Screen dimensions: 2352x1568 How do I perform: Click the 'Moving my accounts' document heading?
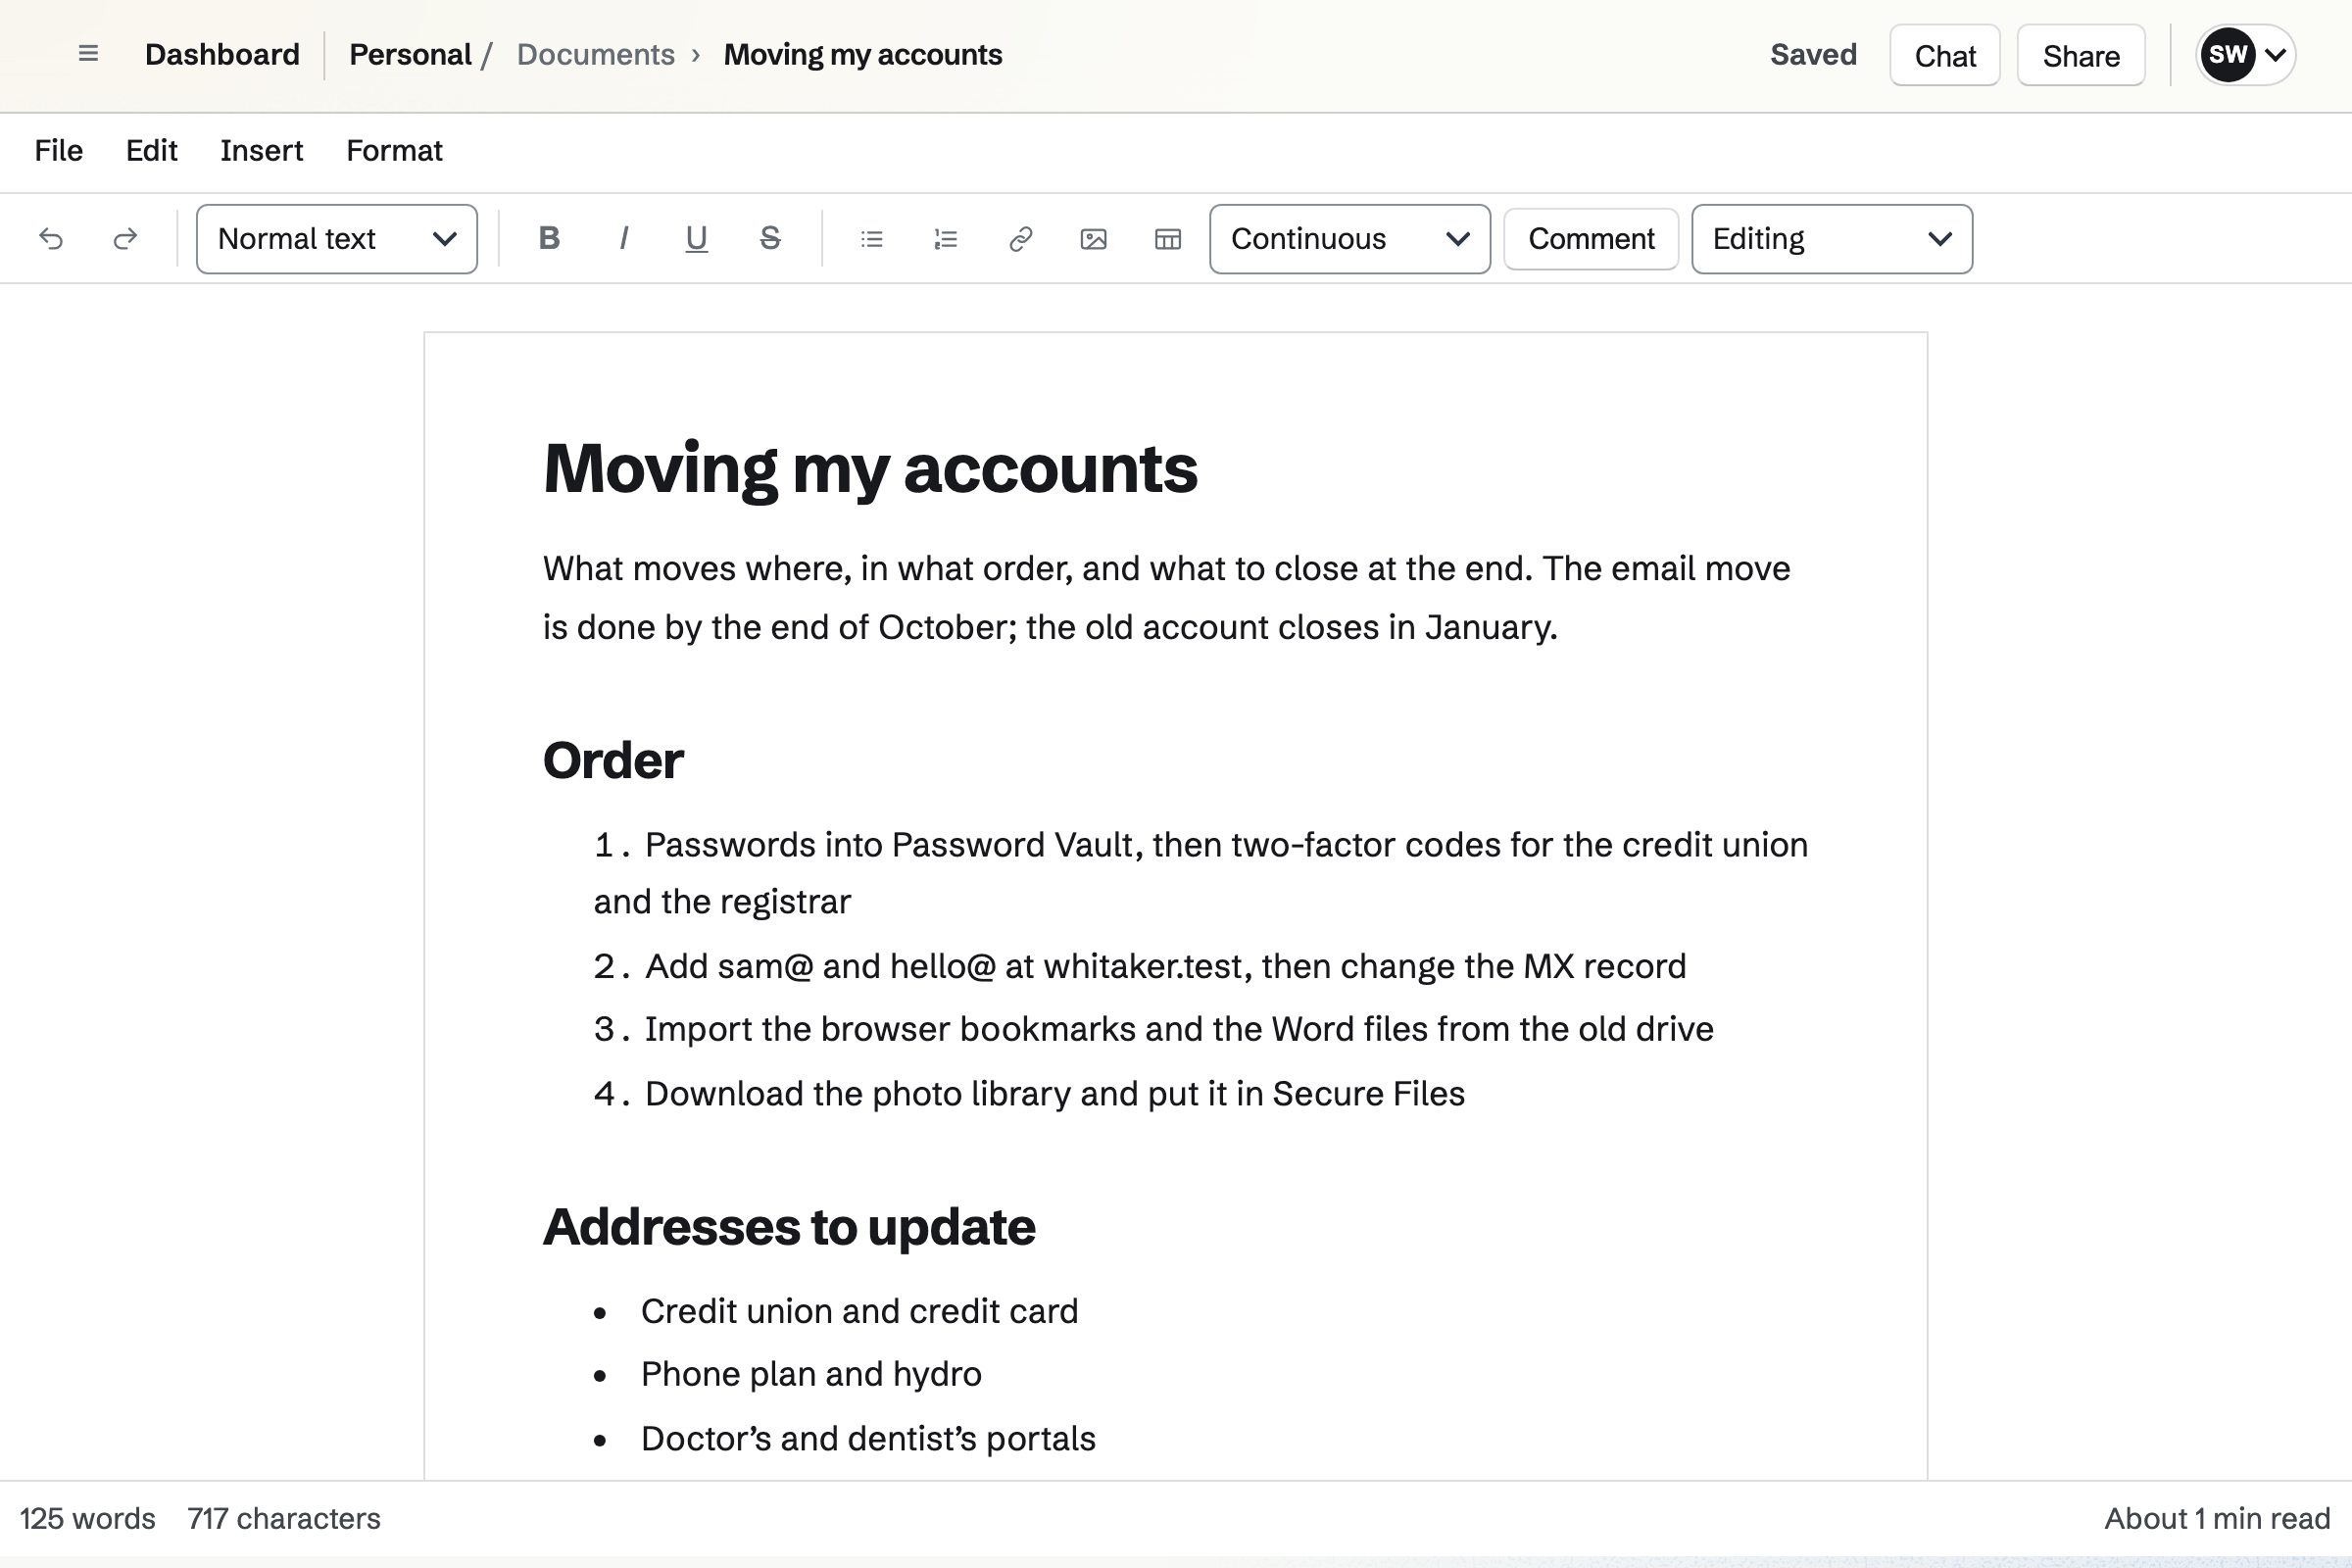point(870,468)
